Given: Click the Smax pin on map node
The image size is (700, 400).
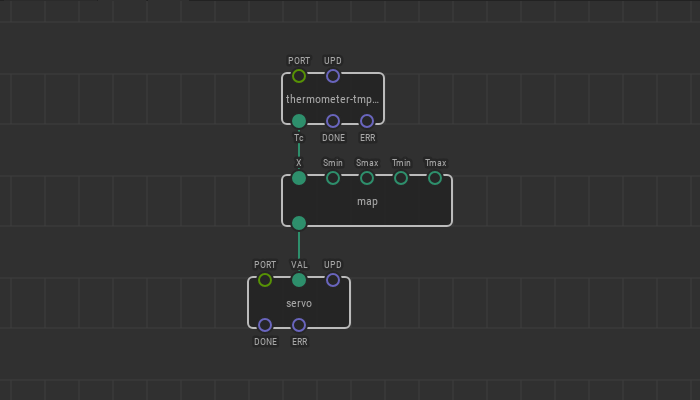Looking at the screenshot, I should coord(367,178).
